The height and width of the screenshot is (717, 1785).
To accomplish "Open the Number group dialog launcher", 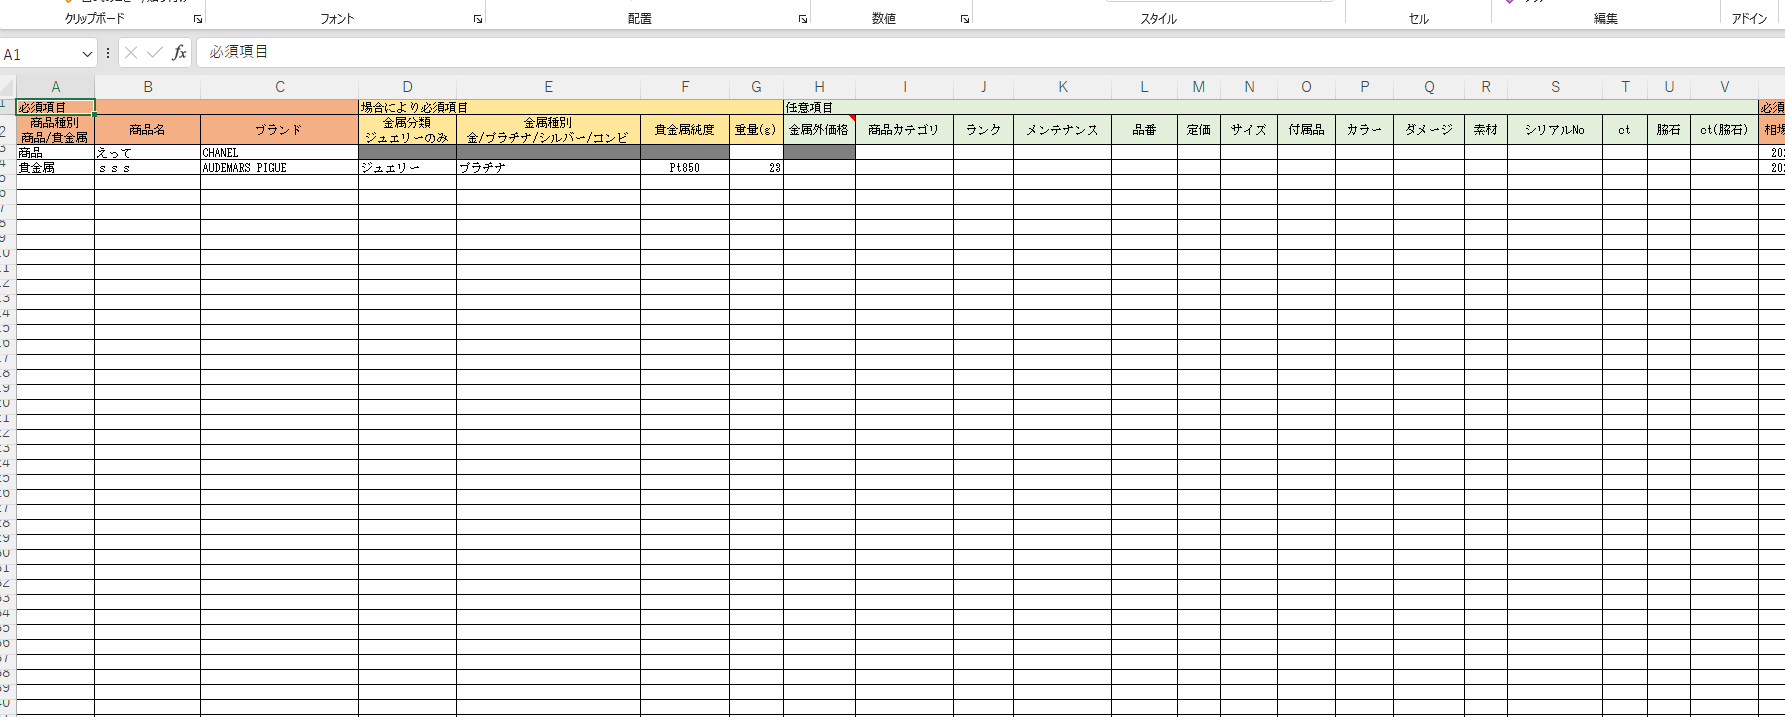I will click(x=964, y=19).
